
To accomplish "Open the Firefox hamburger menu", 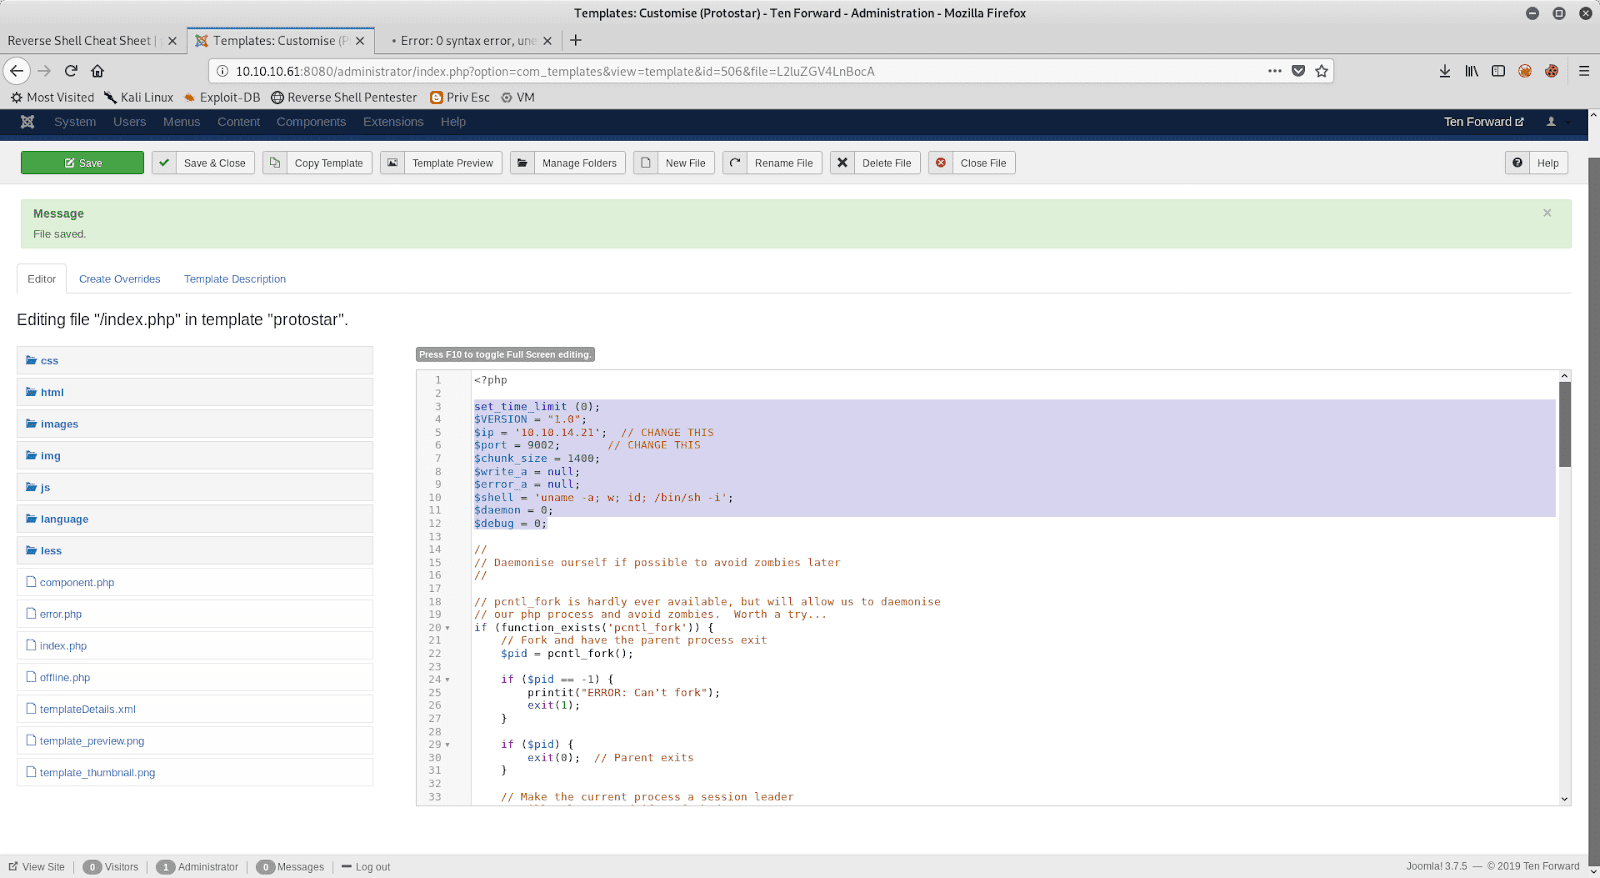I will click(x=1584, y=71).
